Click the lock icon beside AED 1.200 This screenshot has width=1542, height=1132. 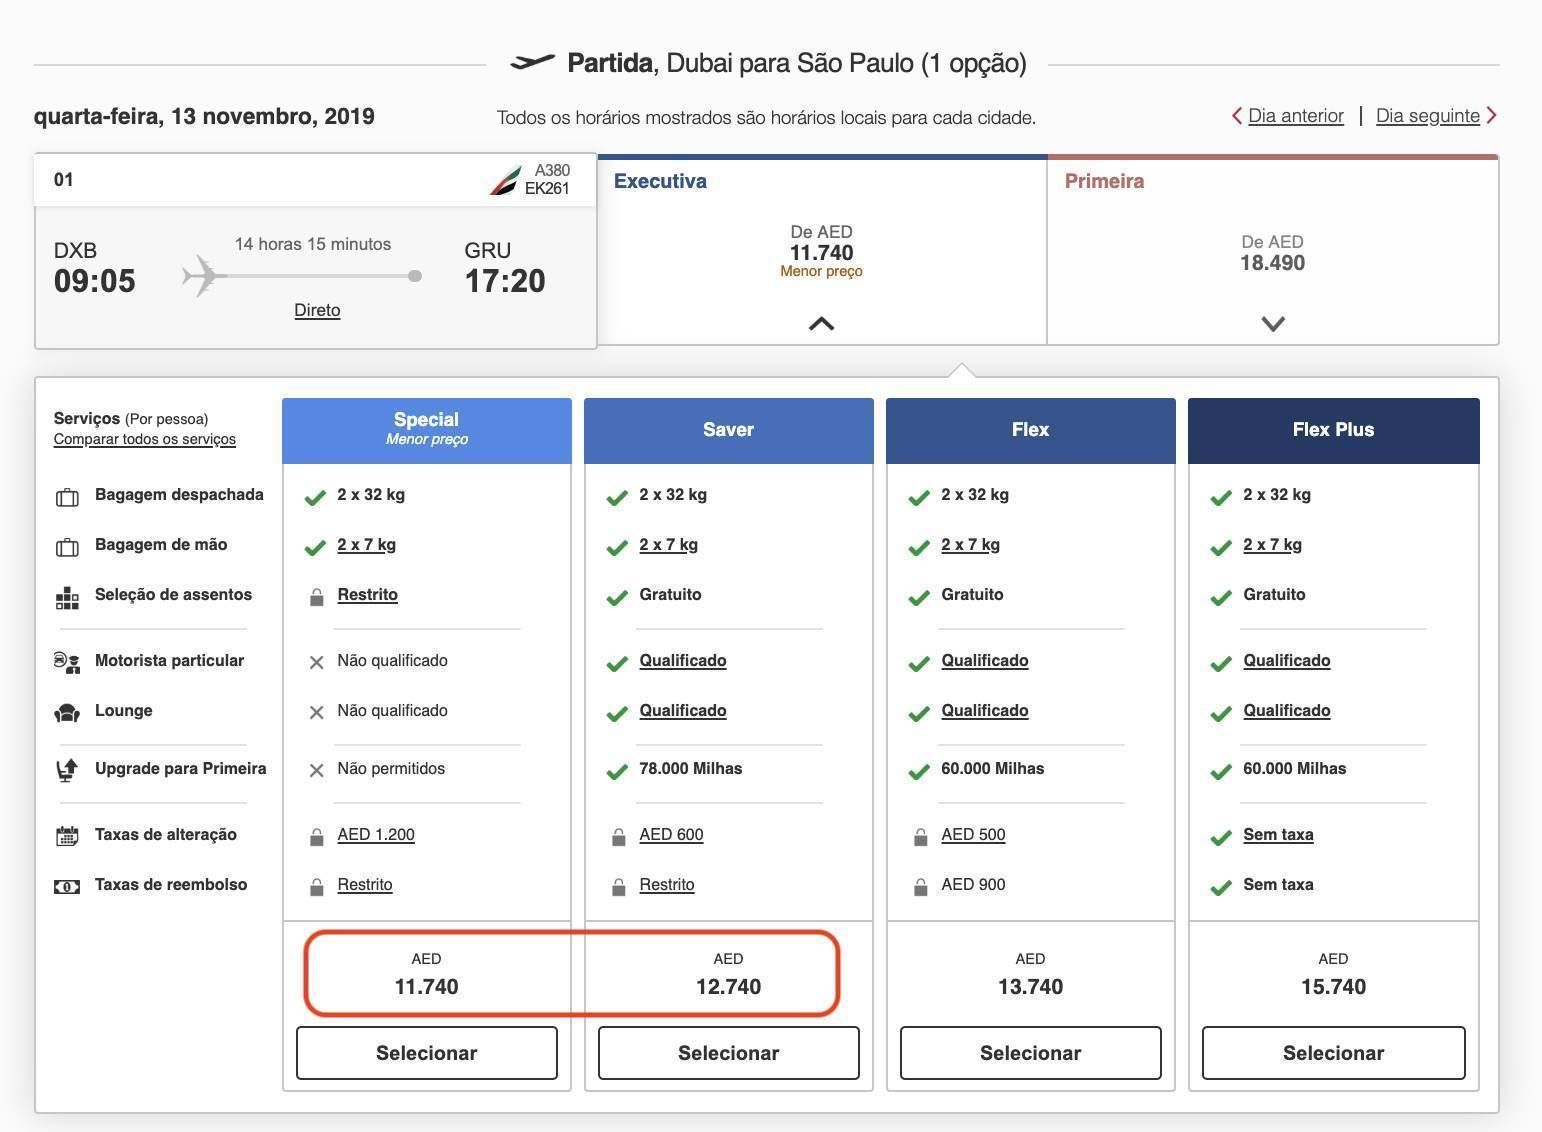(x=316, y=837)
